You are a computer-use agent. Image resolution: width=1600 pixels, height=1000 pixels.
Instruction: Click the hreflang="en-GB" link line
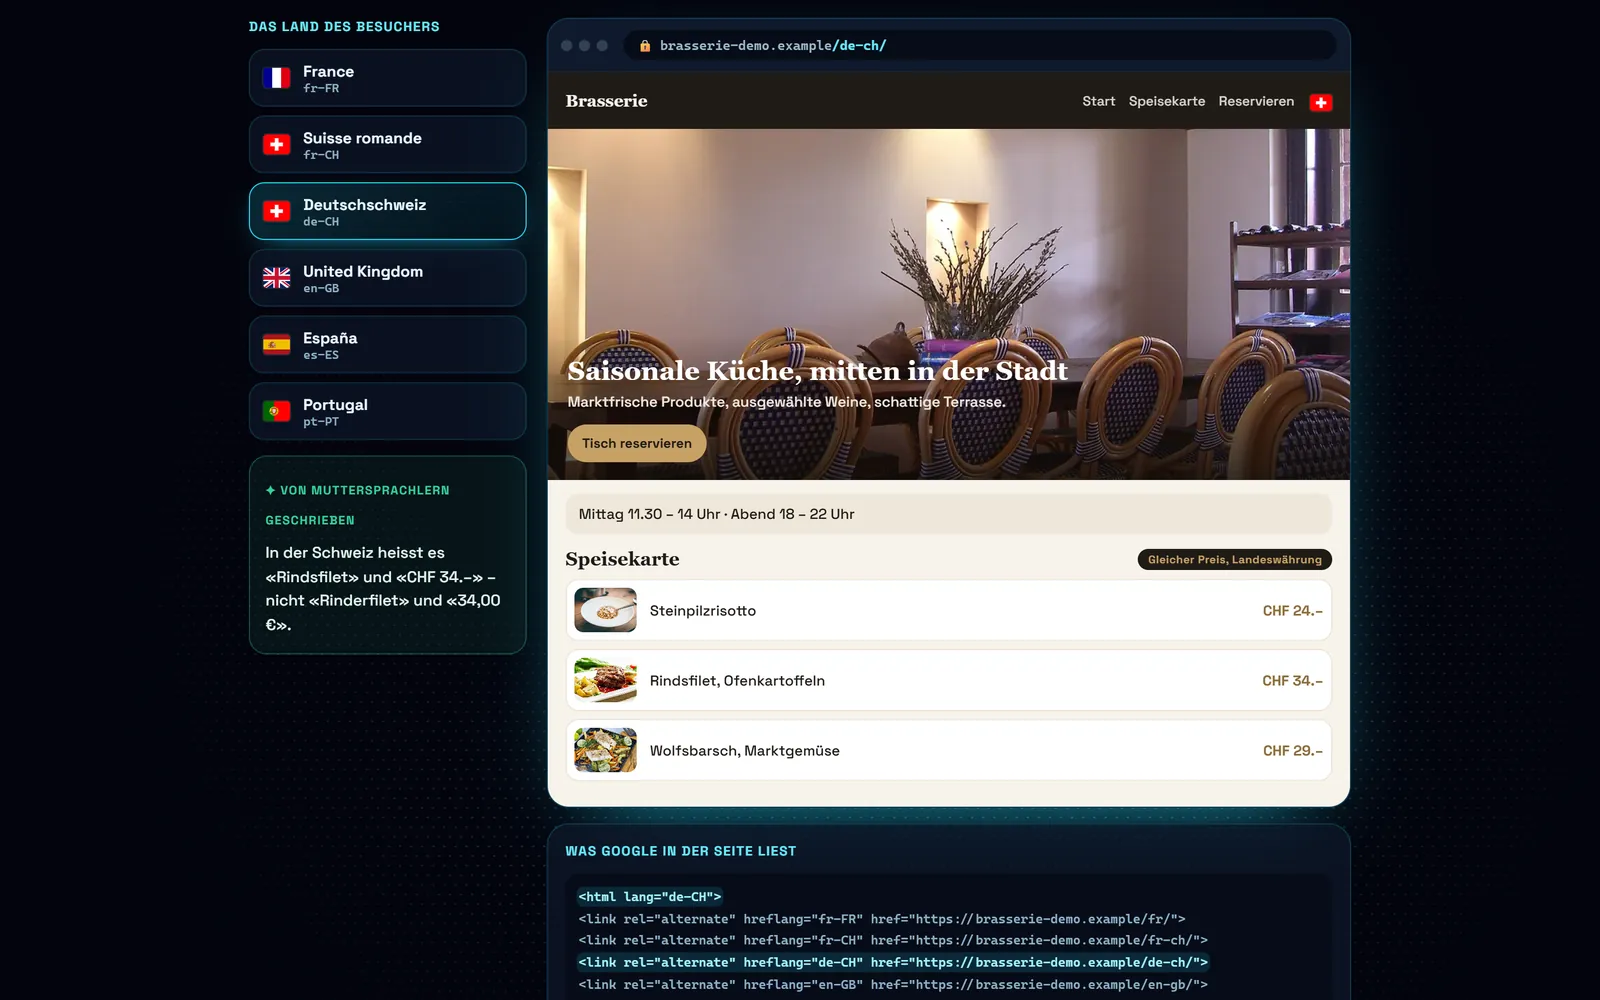893,984
